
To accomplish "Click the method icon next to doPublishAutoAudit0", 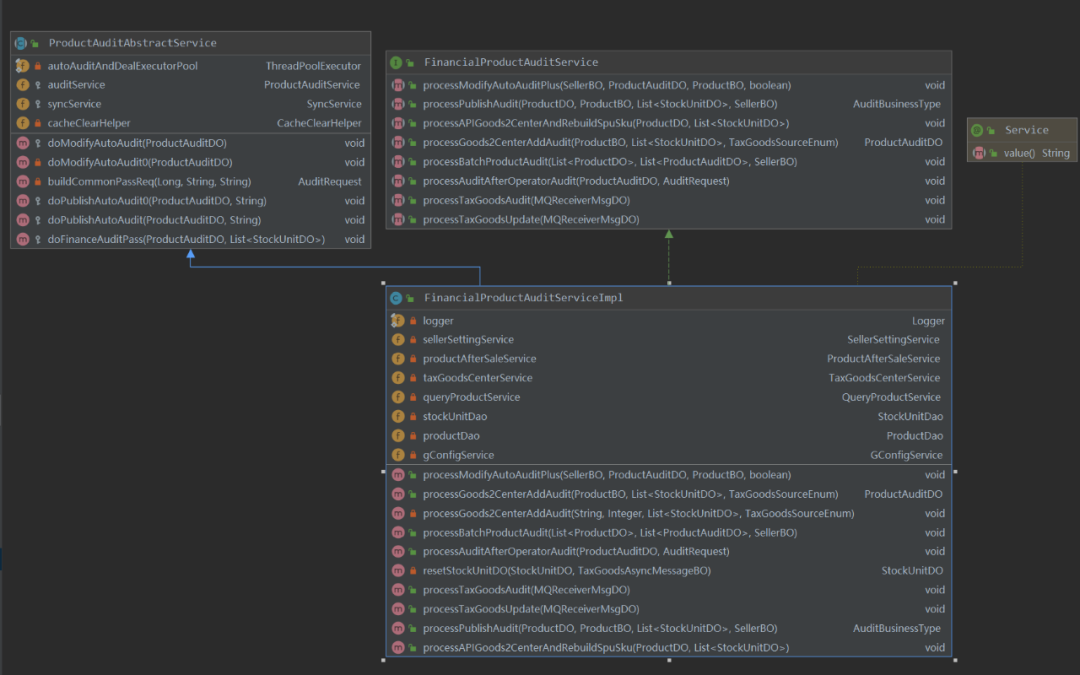I will [23, 201].
